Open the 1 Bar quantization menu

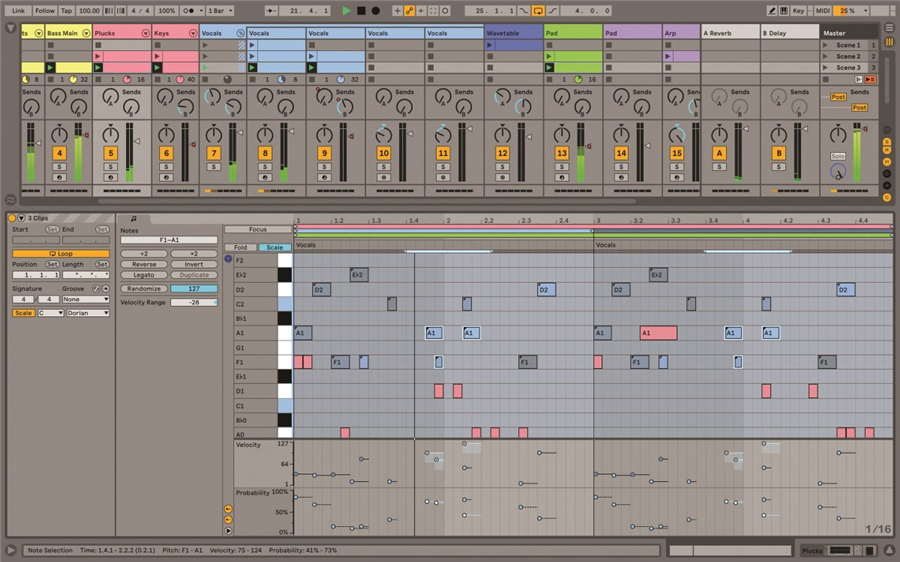click(x=219, y=10)
